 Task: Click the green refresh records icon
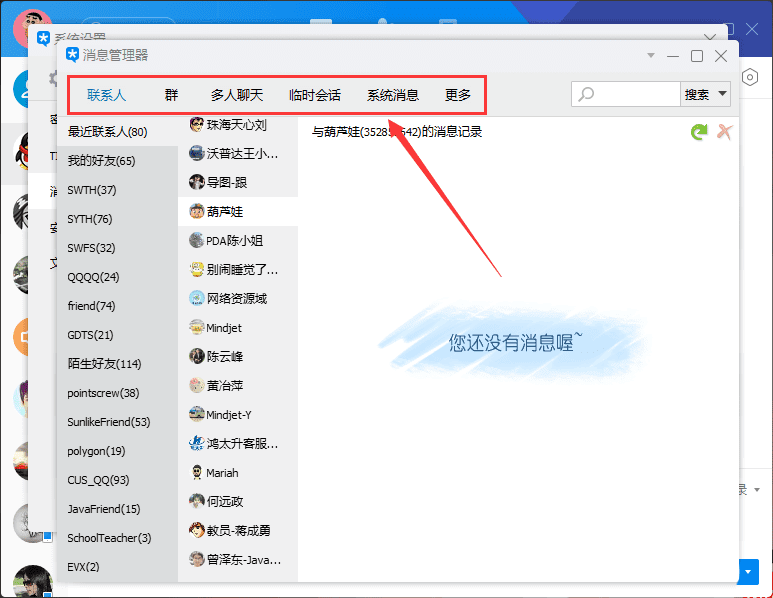699,132
